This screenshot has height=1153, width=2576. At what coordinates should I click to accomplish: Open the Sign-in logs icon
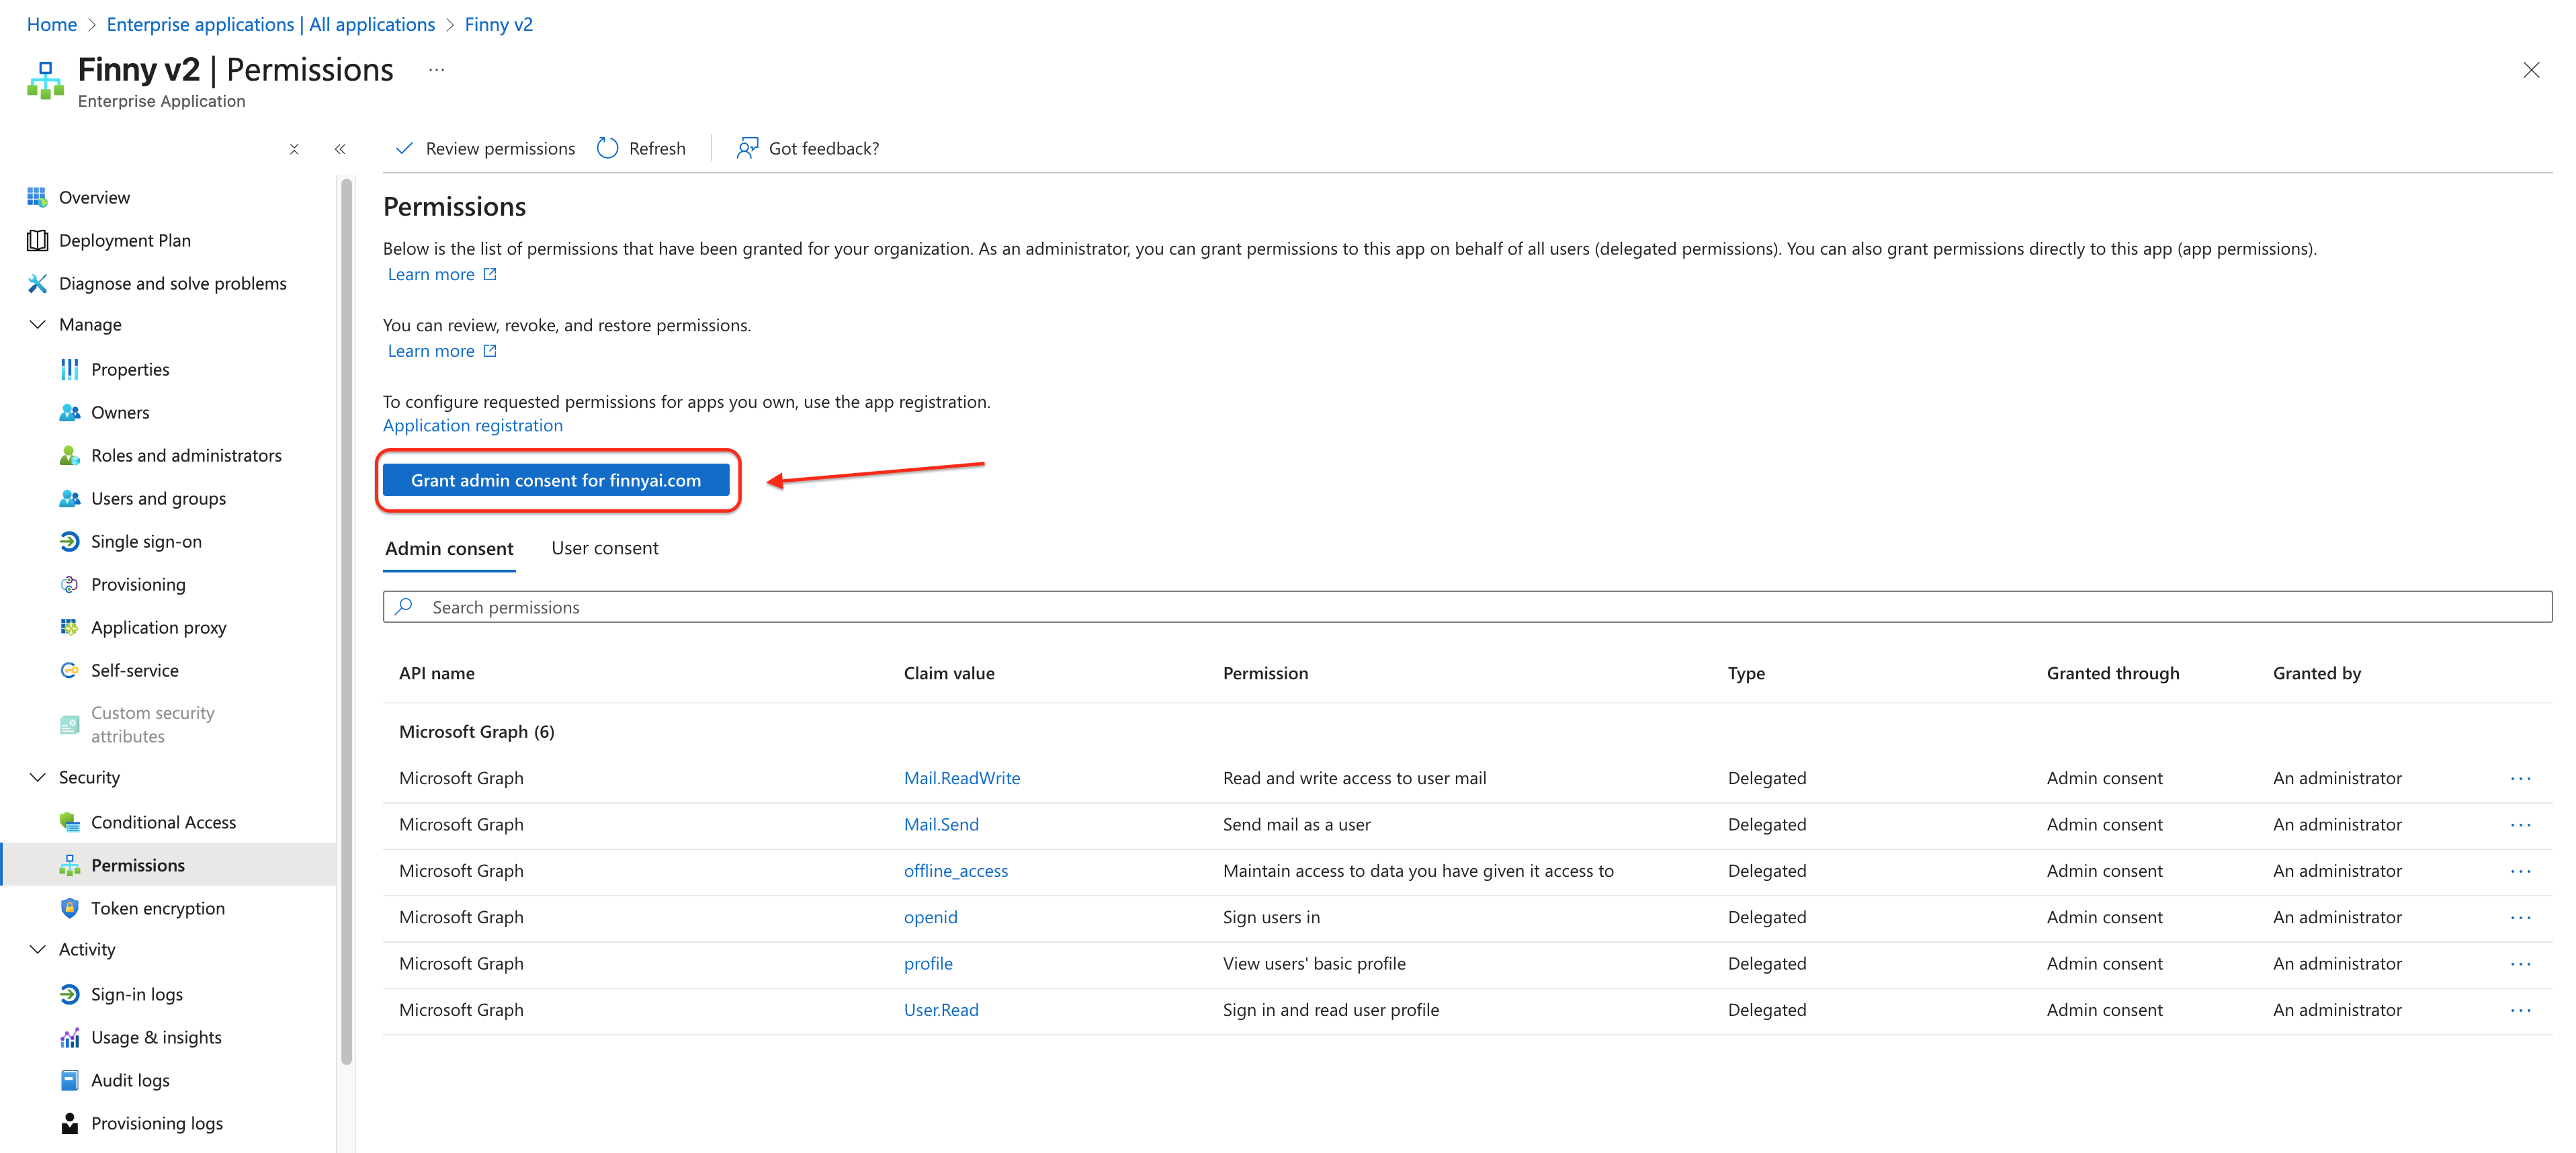tap(69, 994)
